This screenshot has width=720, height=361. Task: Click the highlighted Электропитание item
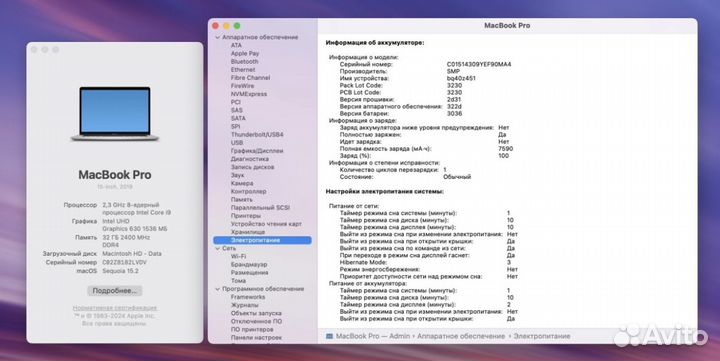tap(262, 240)
